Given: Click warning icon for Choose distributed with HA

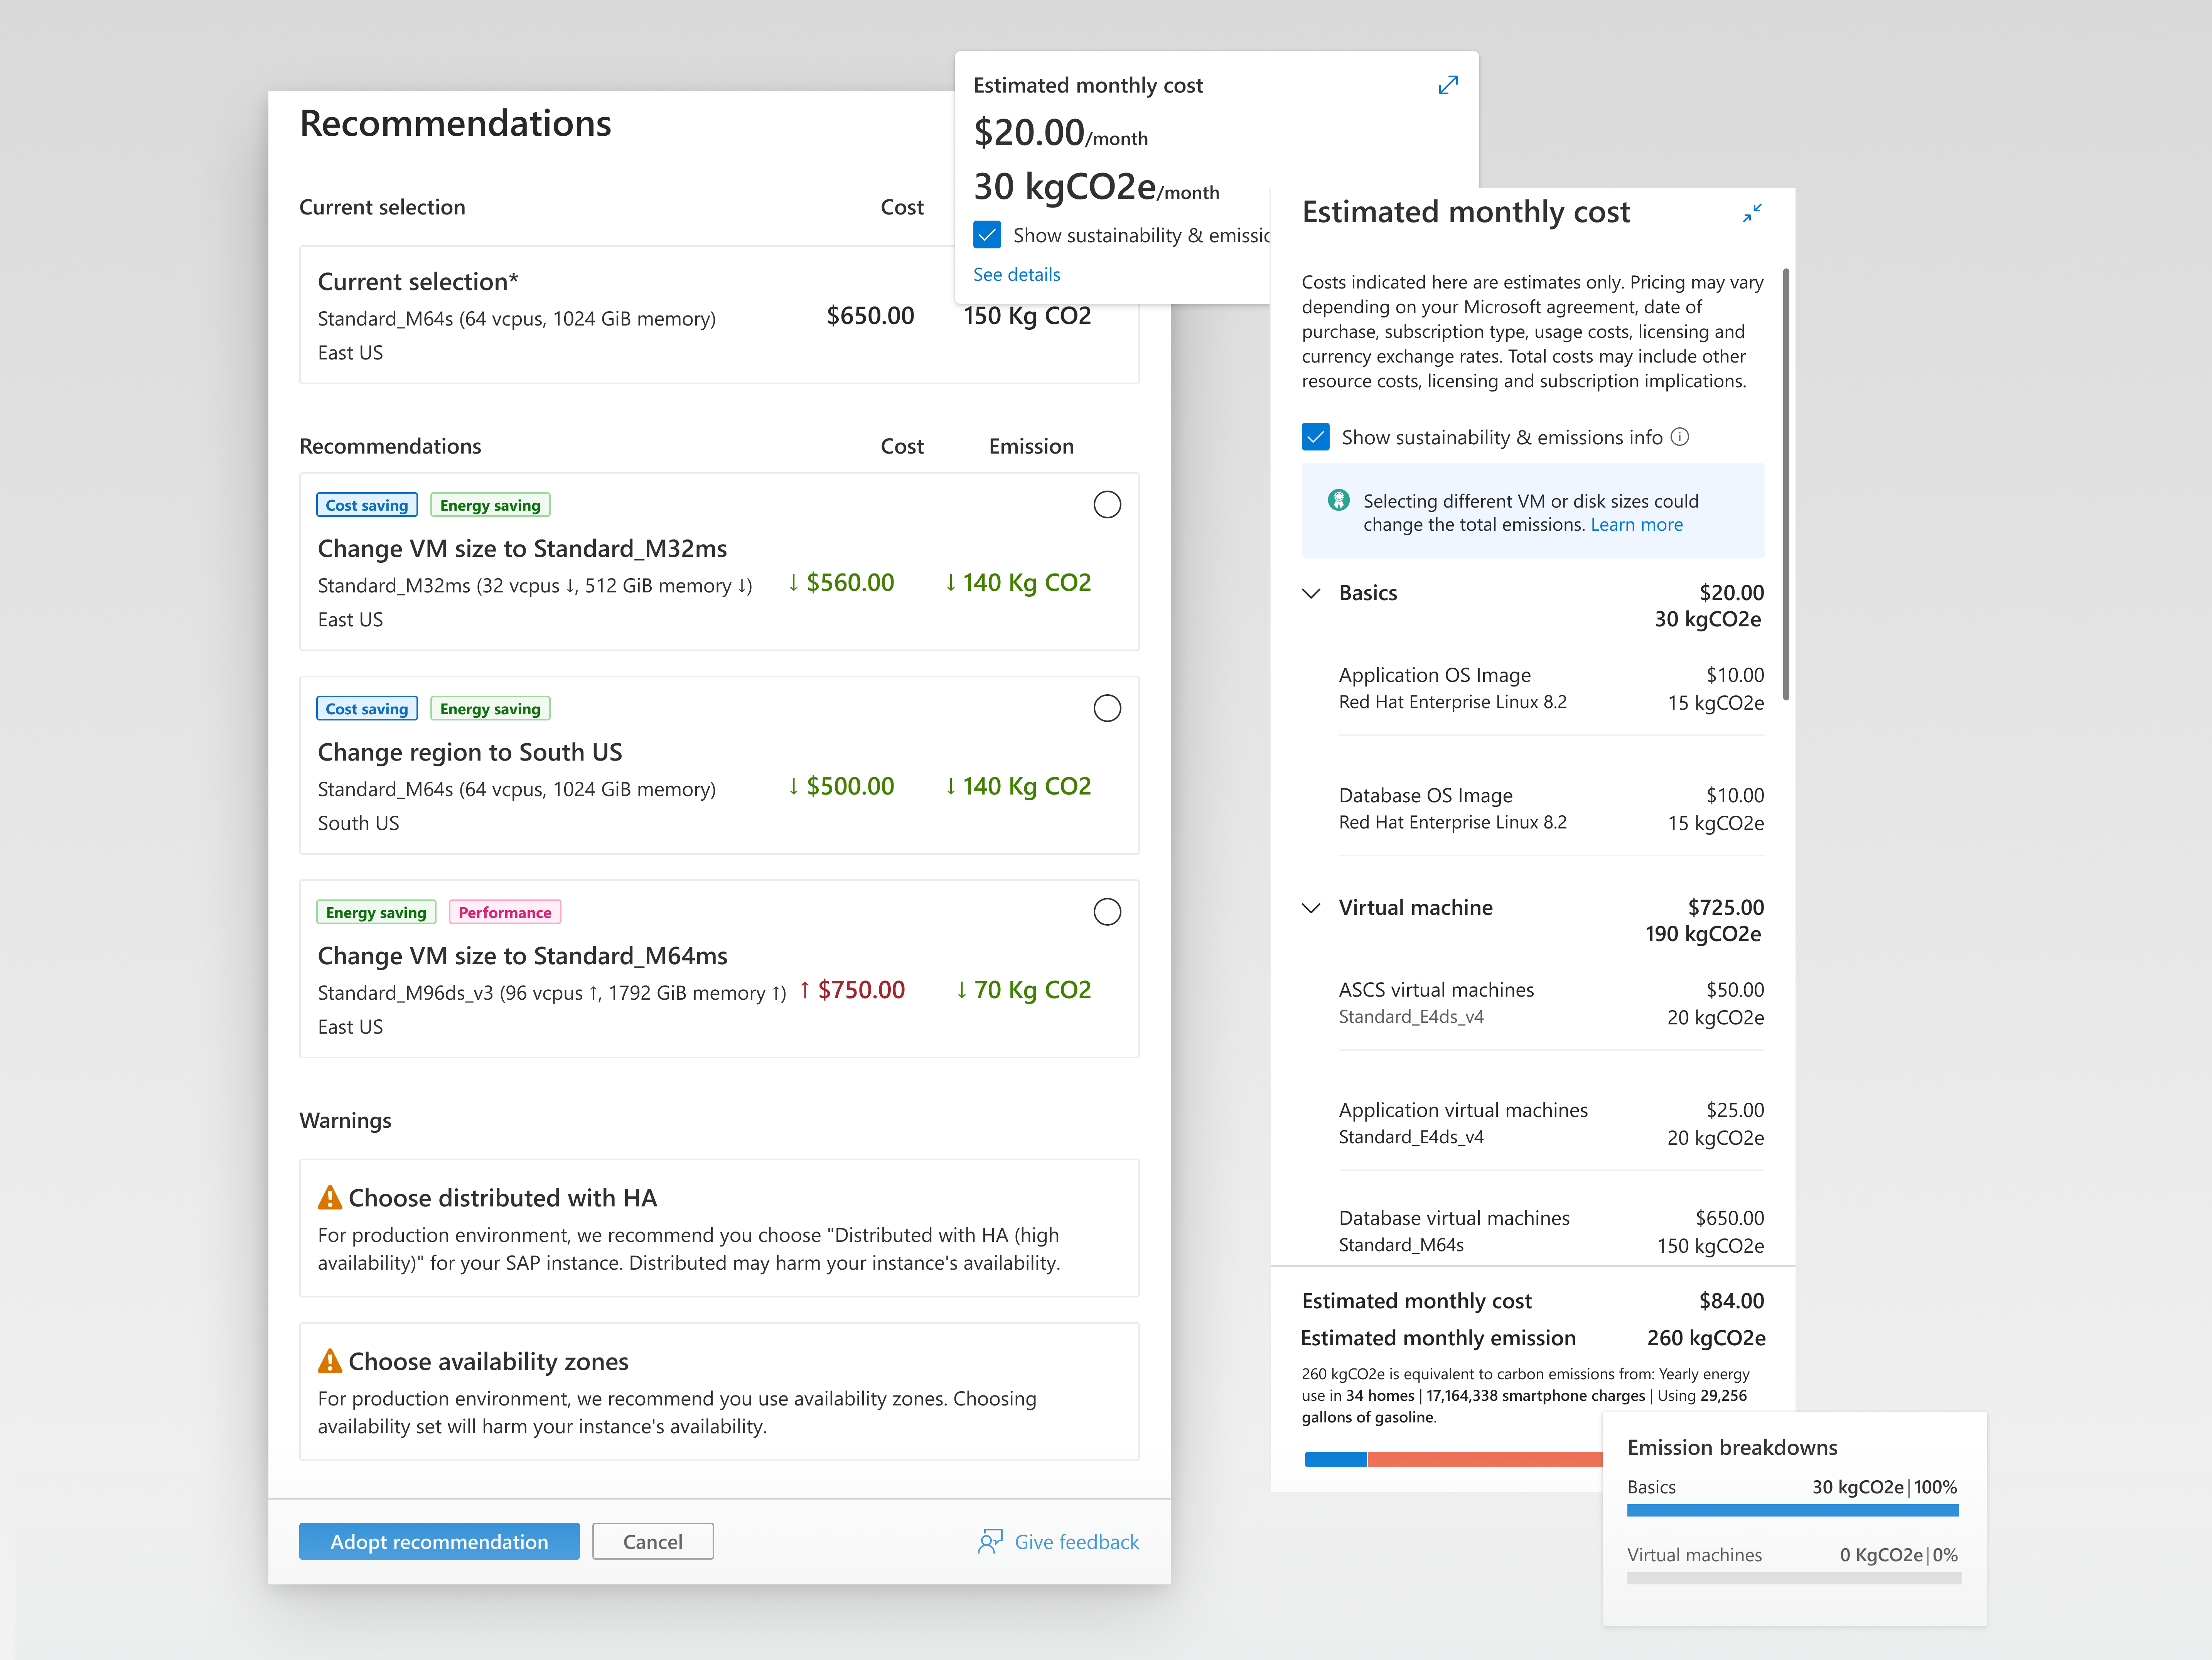Looking at the screenshot, I should [330, 1197].
